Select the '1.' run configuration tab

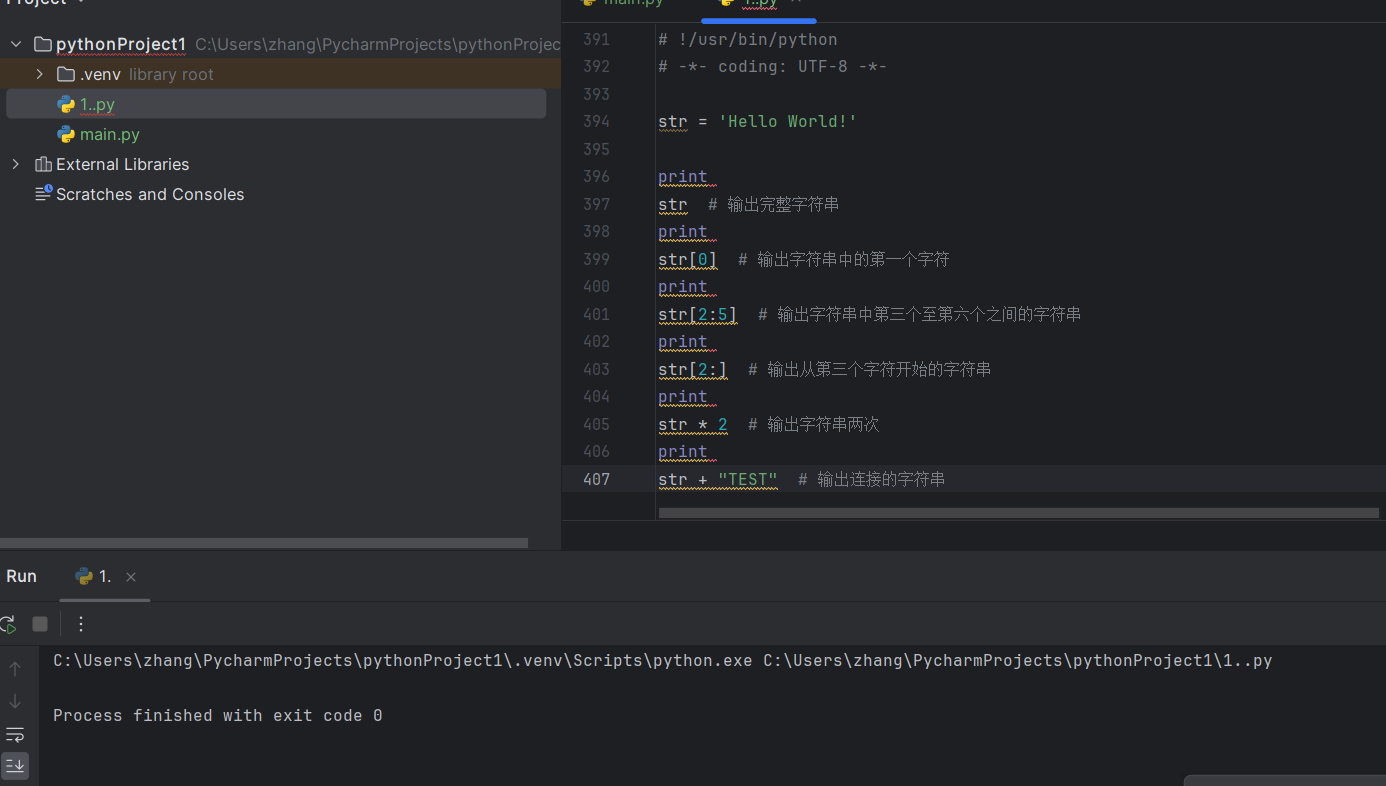[x=104, y=577]
